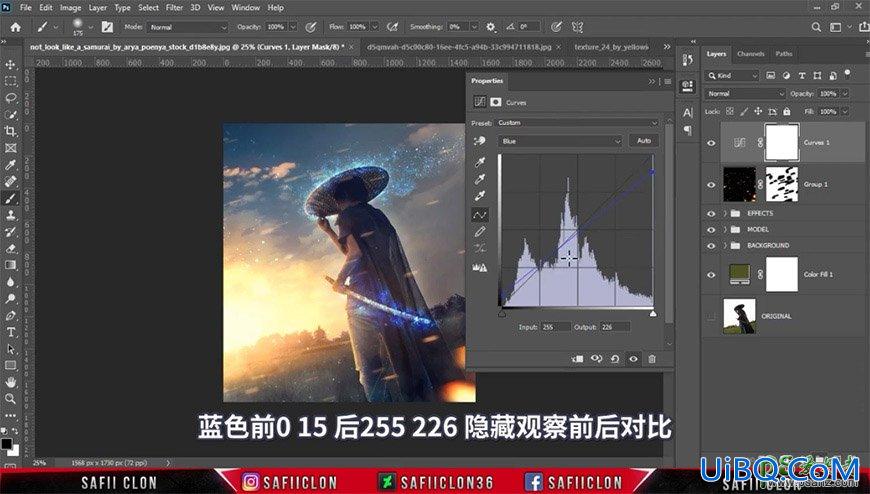Click black point eyedropper in Curves
Viewport: 870px width, 494px height.
479,162
